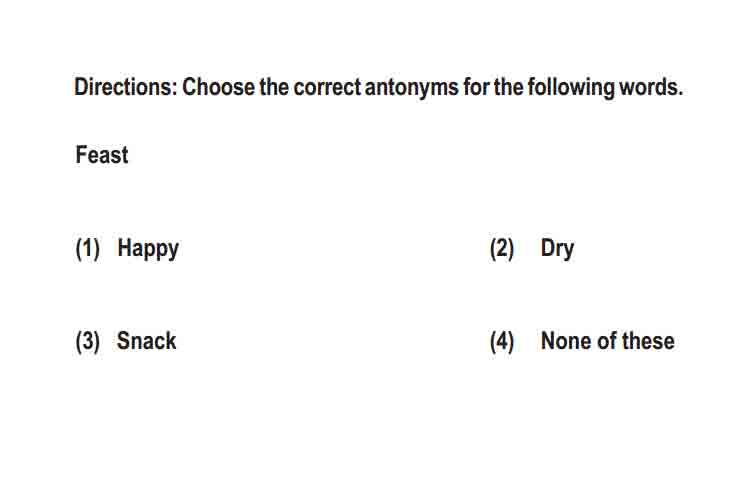Pick Snack as the antonym
This screenshot has width=750, height=500.
146,341
